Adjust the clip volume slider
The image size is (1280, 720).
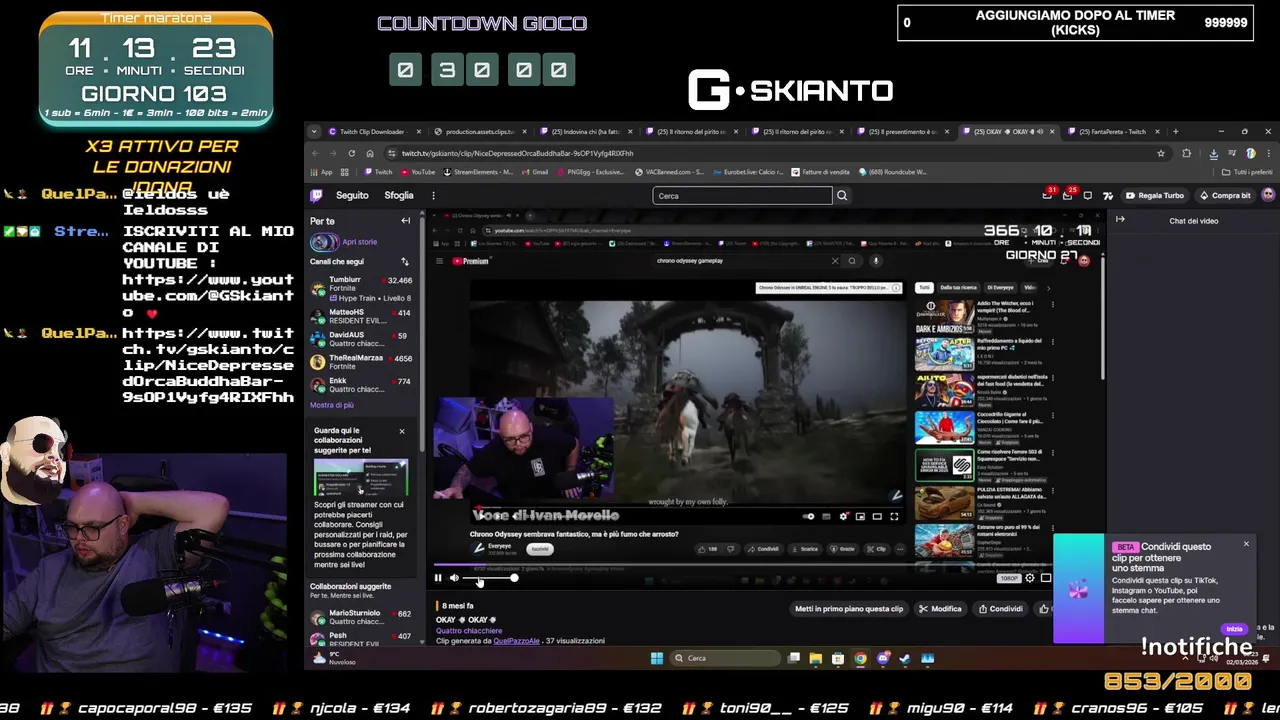pyautogui.click(x=490, y=578)
